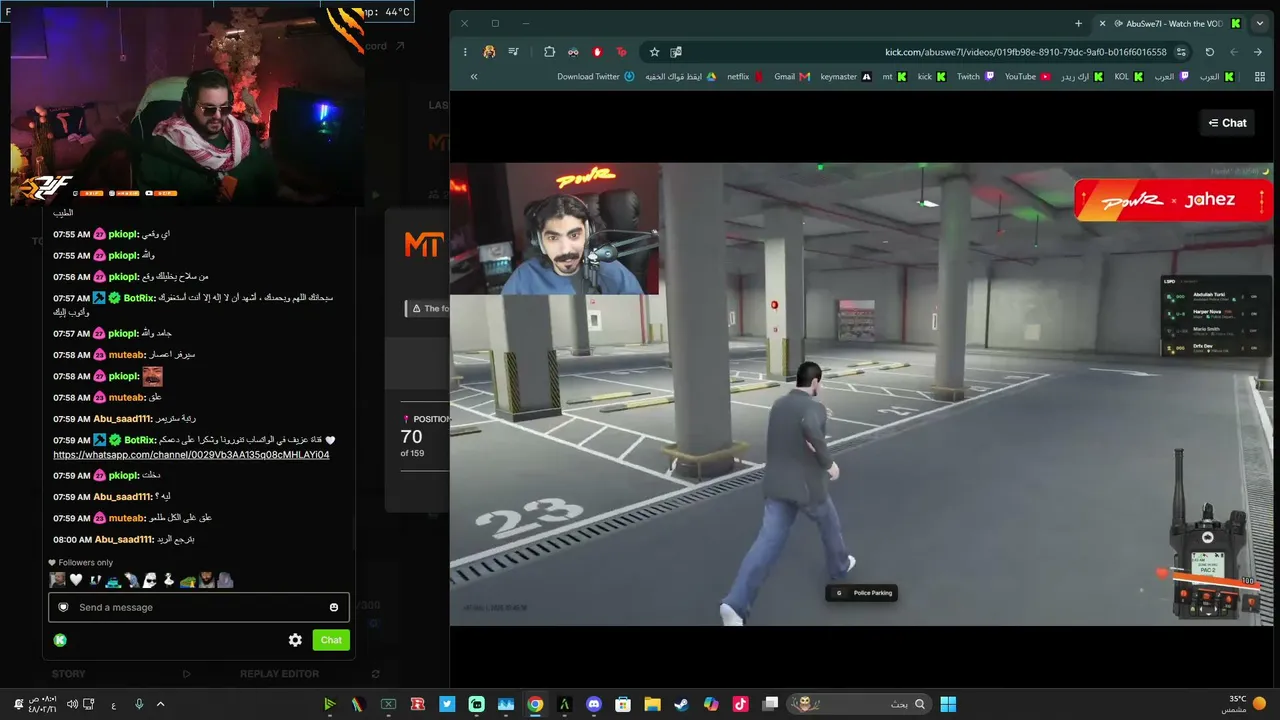Open Discord from the taskbar
This screenshot has width=1280, height=720.
pos(594,704)
